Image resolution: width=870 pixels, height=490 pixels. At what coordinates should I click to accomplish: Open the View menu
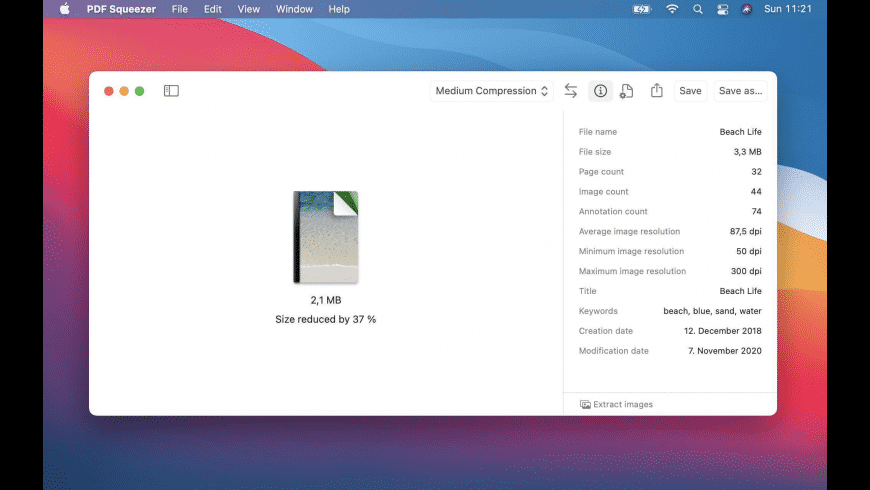(249, 9)
